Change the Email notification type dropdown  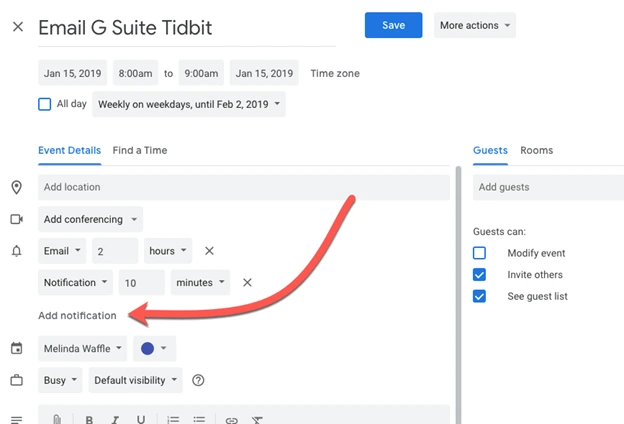point(62,251)
